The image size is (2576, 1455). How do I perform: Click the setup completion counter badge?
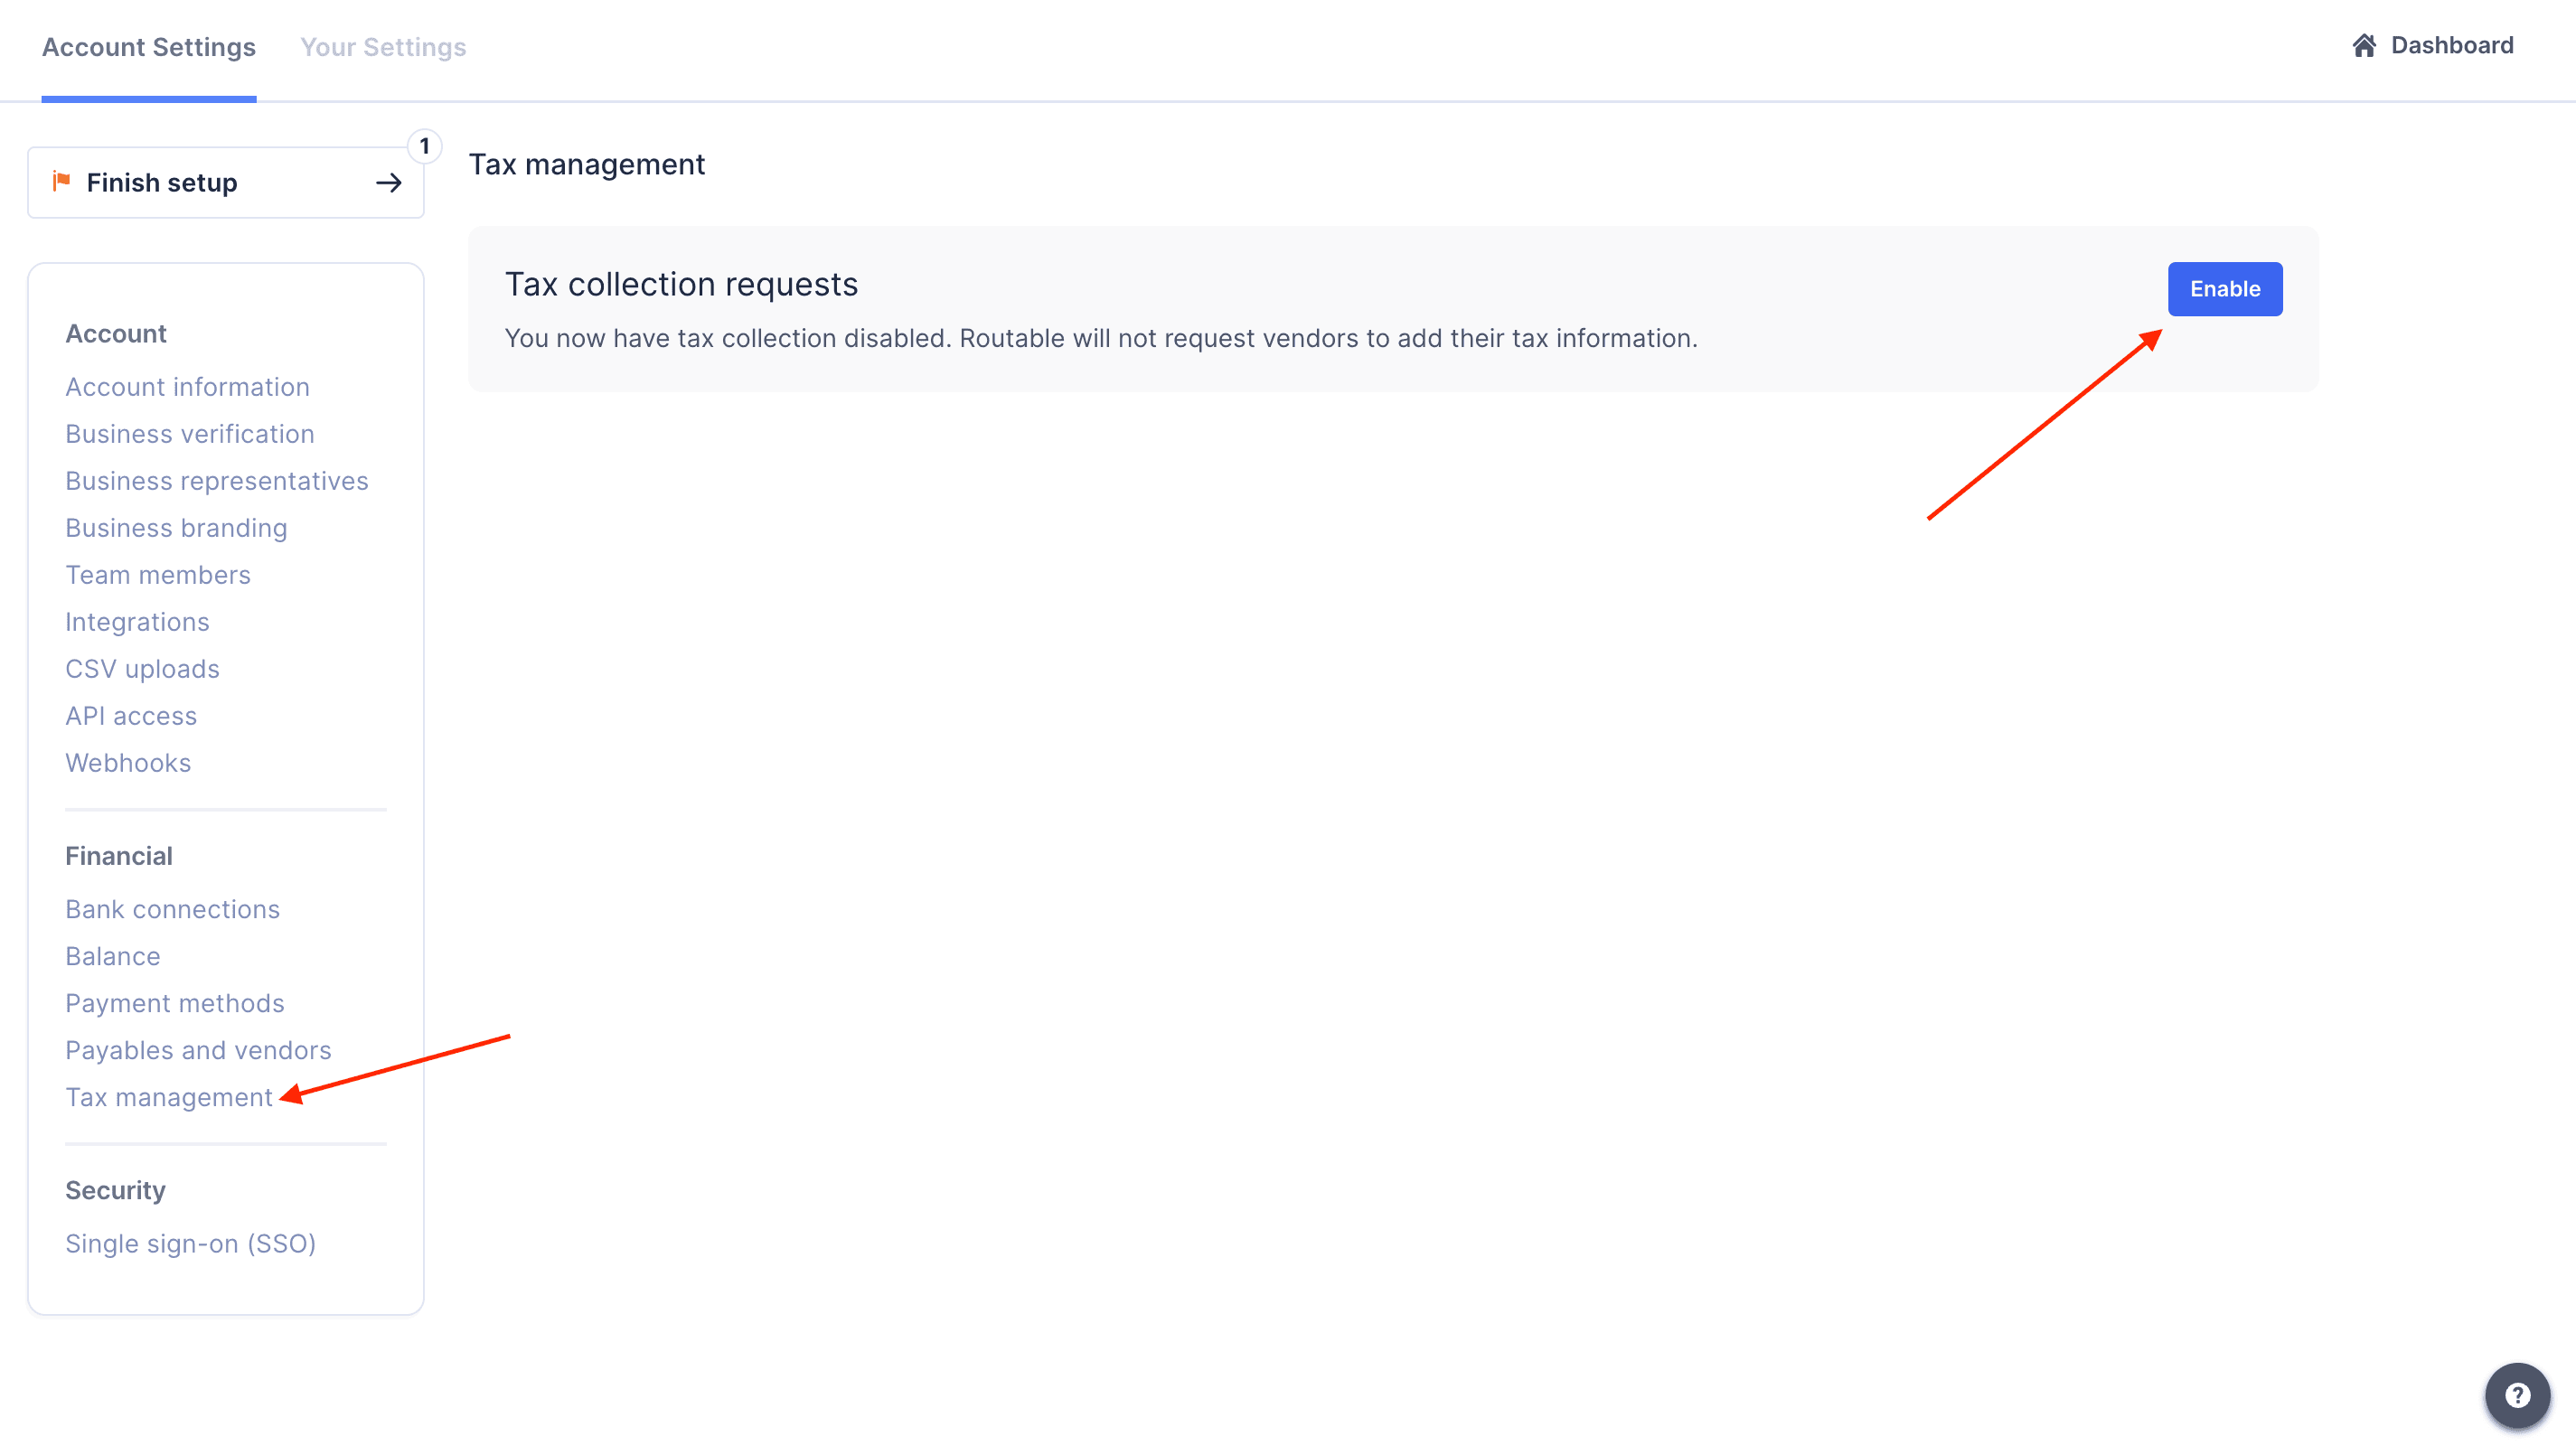(423, 145)
